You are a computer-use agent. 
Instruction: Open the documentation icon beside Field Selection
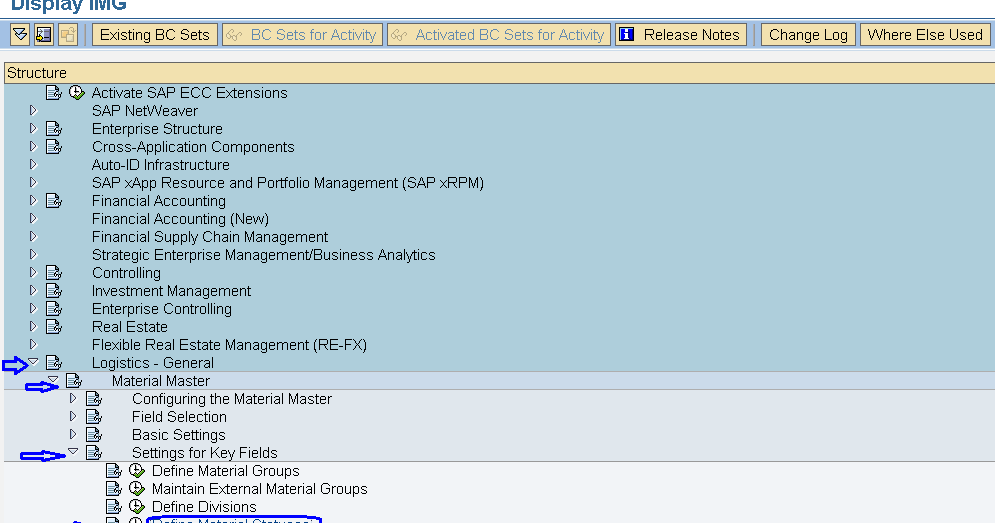click(x=94, y=417)
